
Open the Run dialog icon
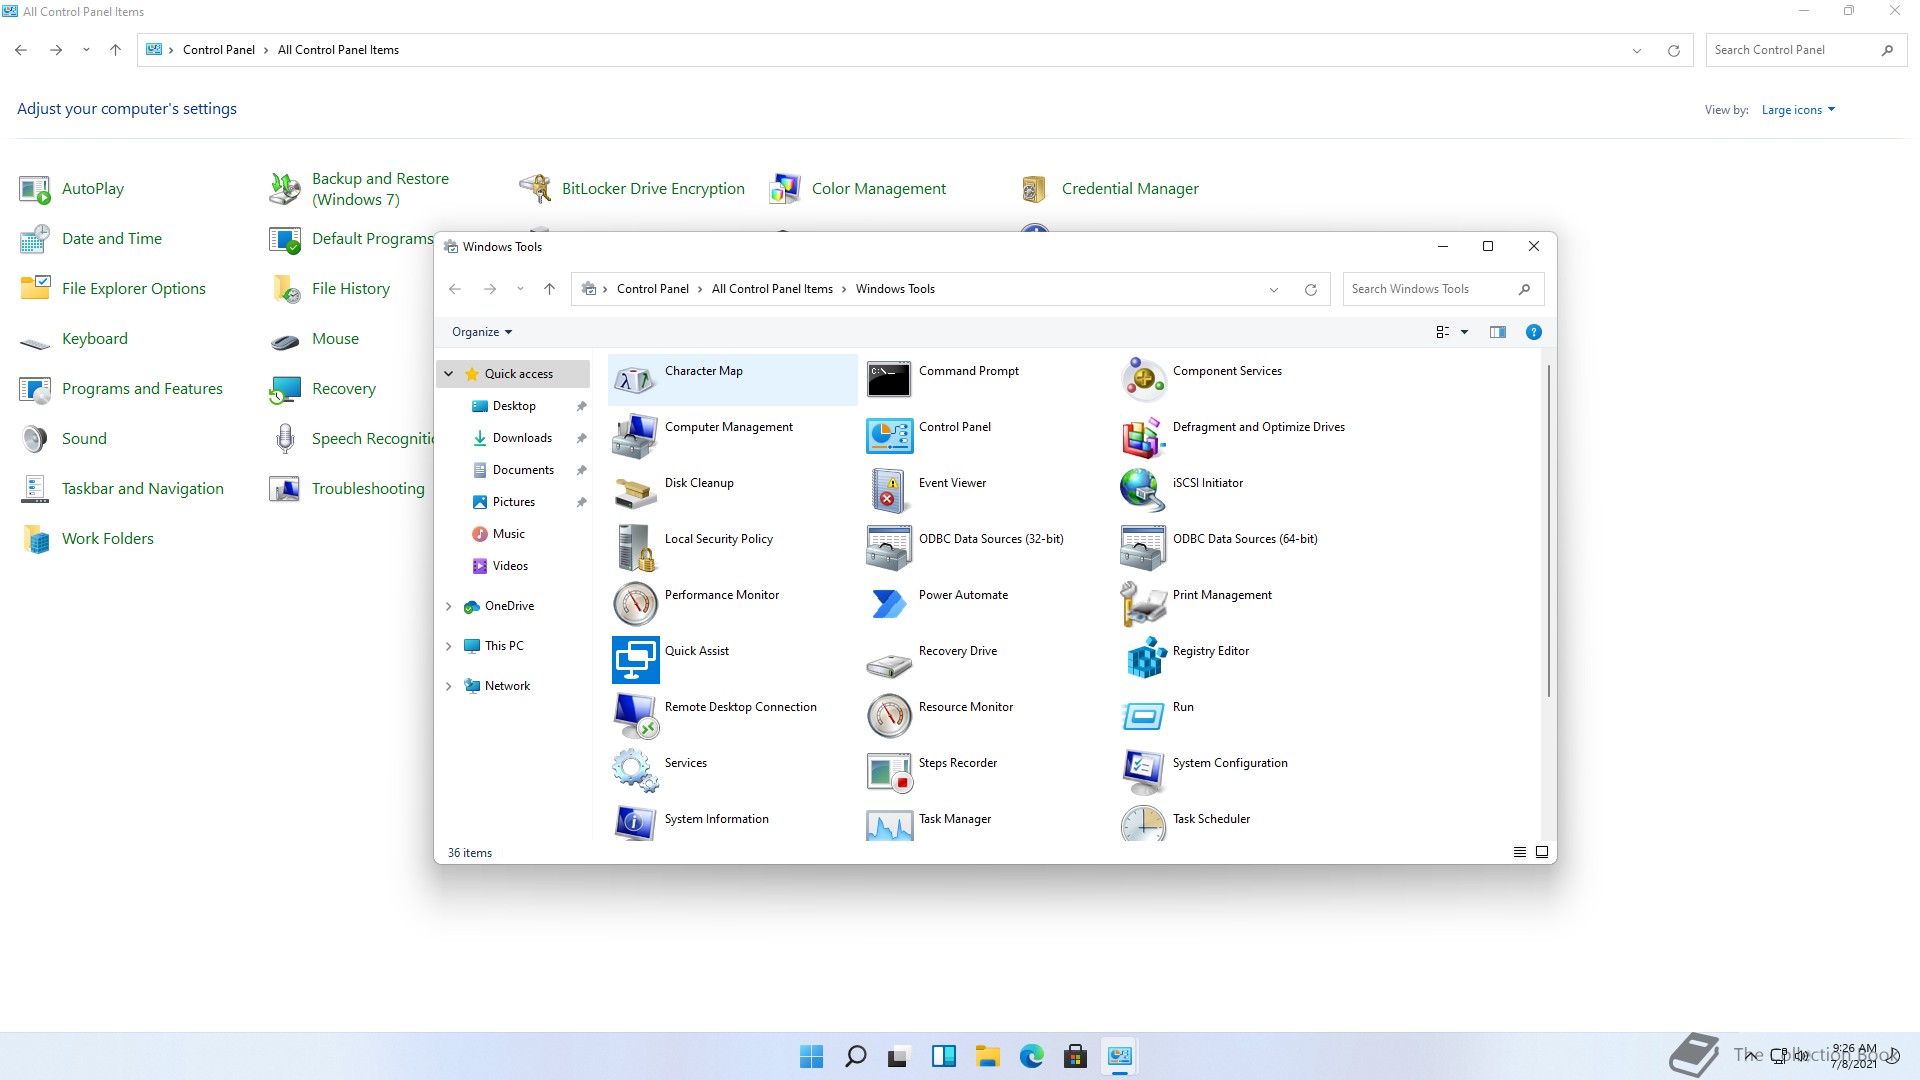click(x=1143, y=716)
